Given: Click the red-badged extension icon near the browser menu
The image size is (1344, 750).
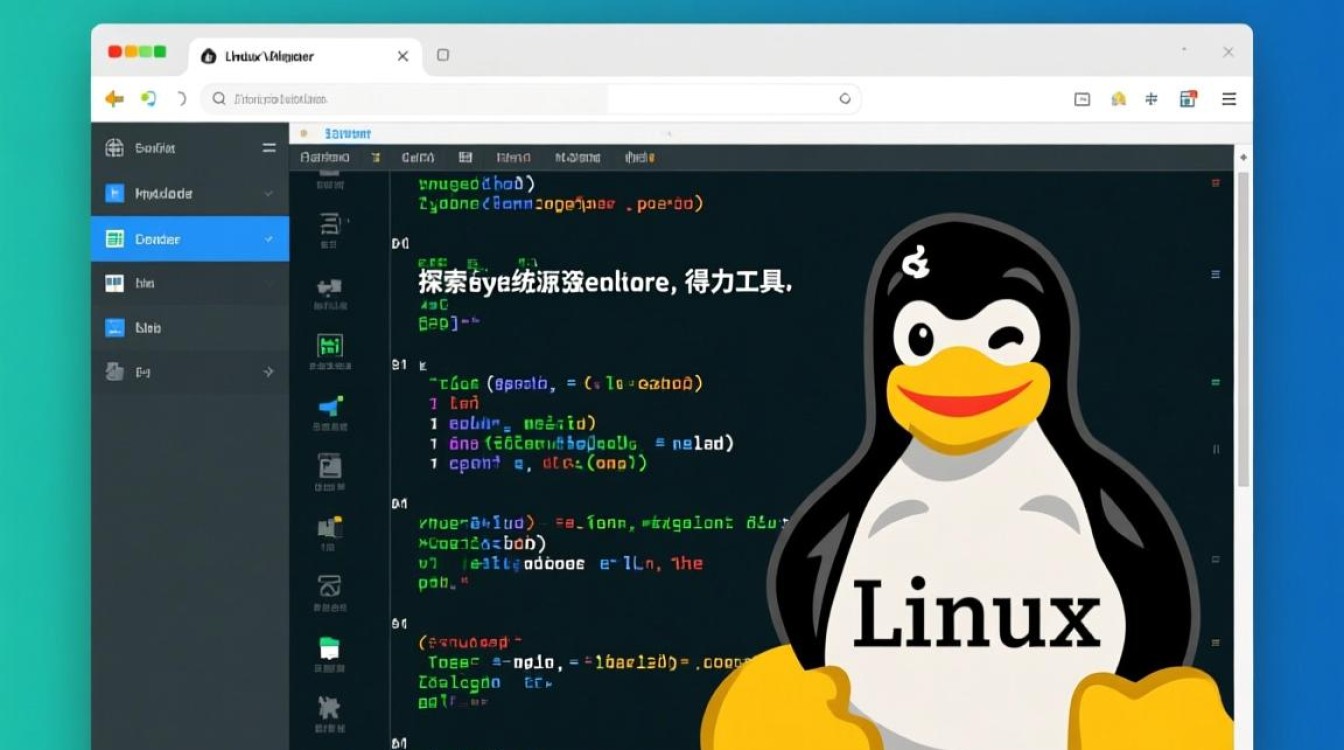Looking at the screenshot, I should coord(1188,98).
